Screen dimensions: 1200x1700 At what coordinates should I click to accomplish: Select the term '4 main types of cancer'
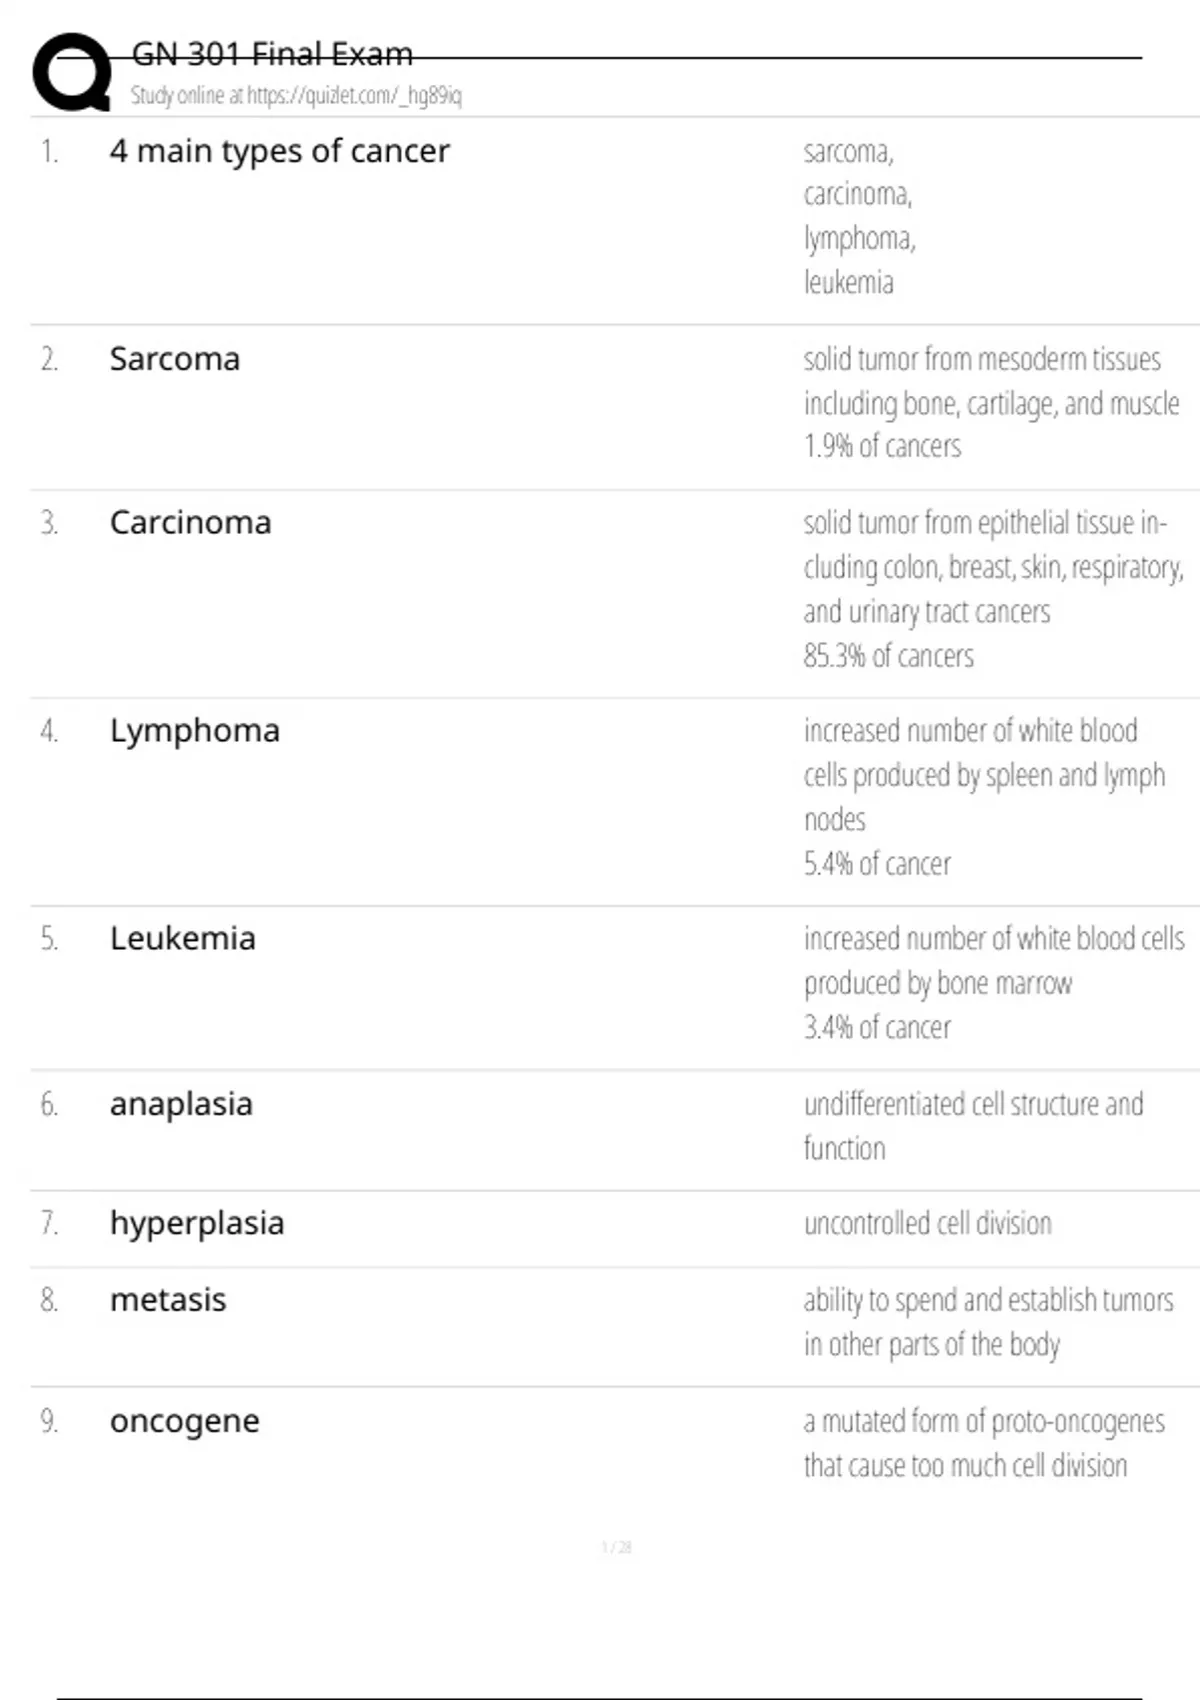coord(280,151)
